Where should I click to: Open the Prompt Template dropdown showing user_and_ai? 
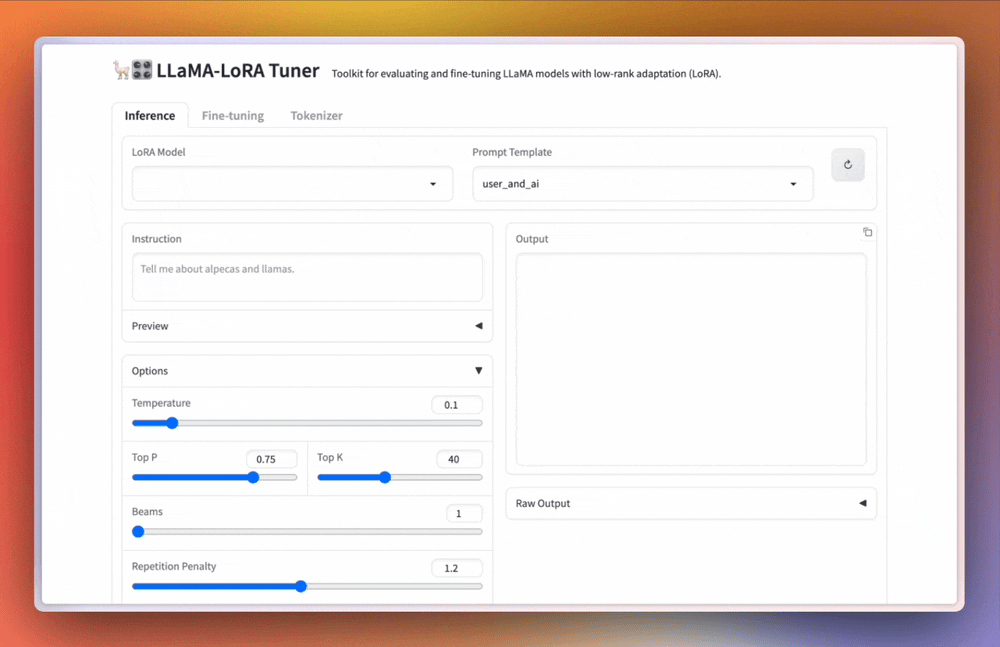point(642,184)
